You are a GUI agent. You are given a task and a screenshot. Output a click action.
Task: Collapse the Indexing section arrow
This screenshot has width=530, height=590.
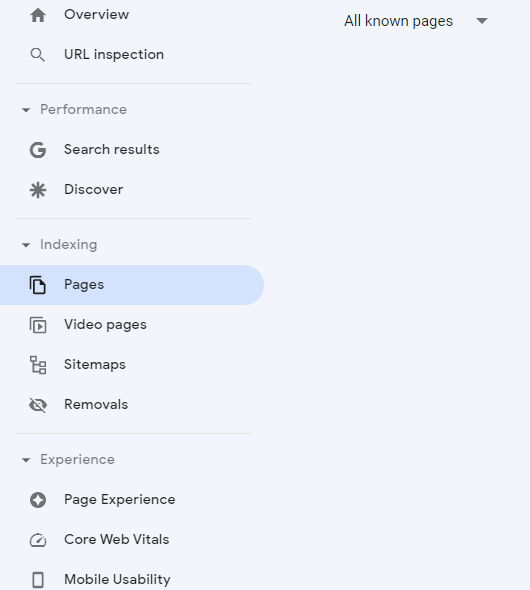coord(26,245)
